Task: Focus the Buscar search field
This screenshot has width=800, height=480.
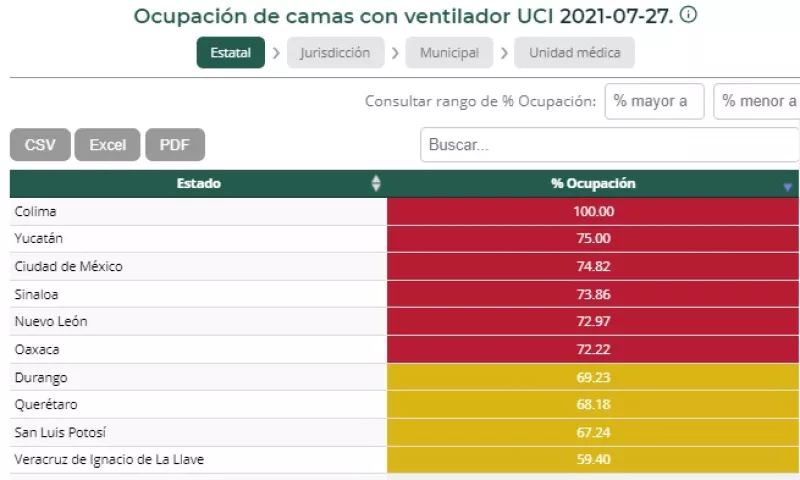Action: point(609,145)
